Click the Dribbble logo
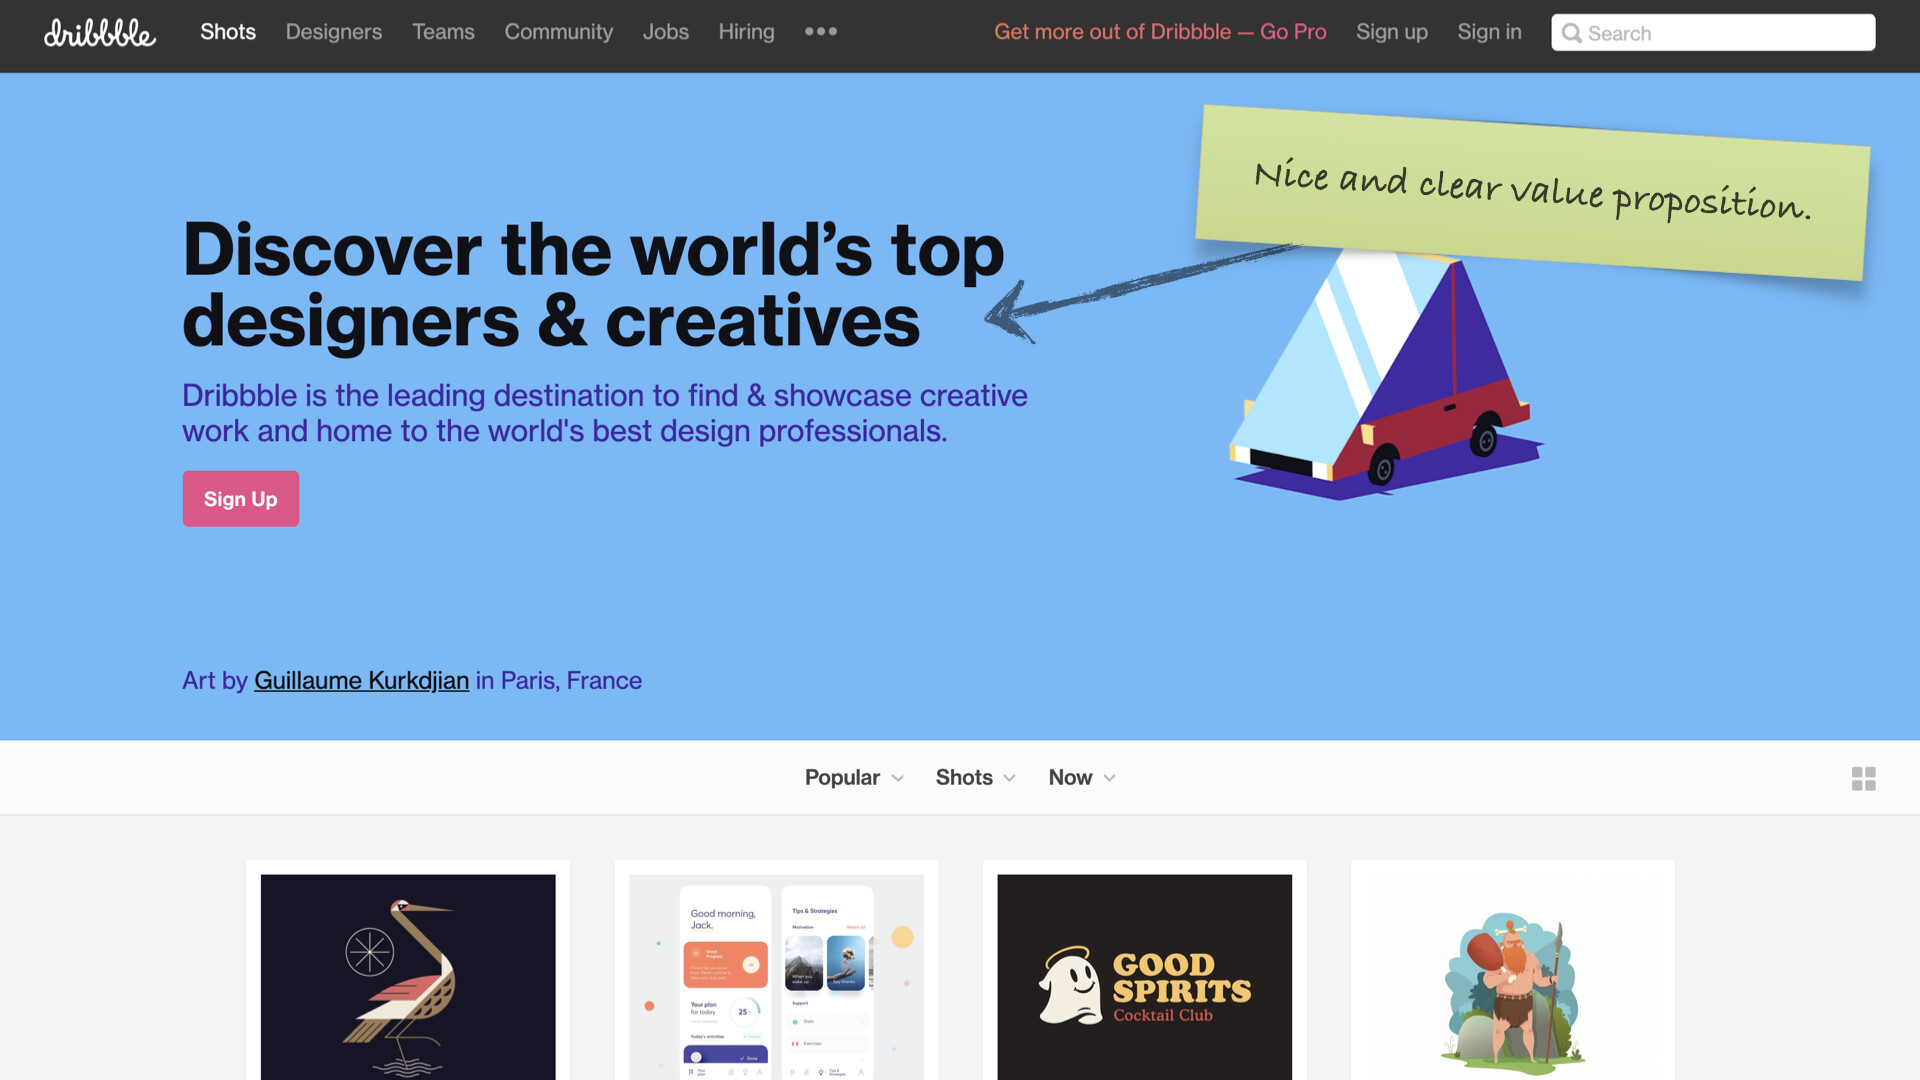The height and width of the screenshot is (1080, 1920). (100, 33)
